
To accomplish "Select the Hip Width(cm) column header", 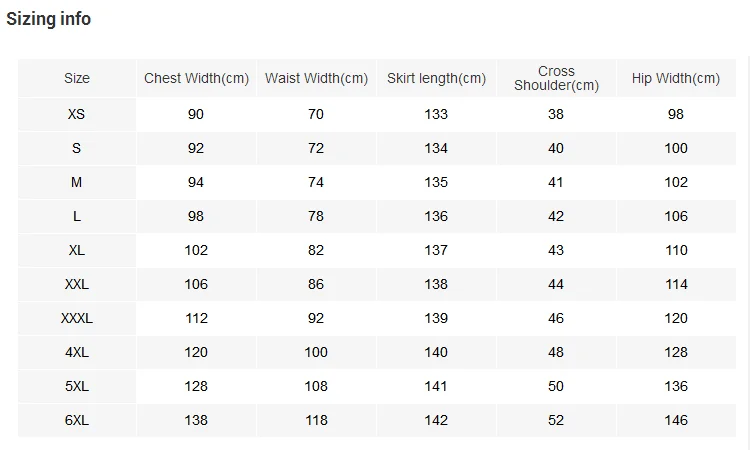I will pyautogui.click(x=676, y=78).
